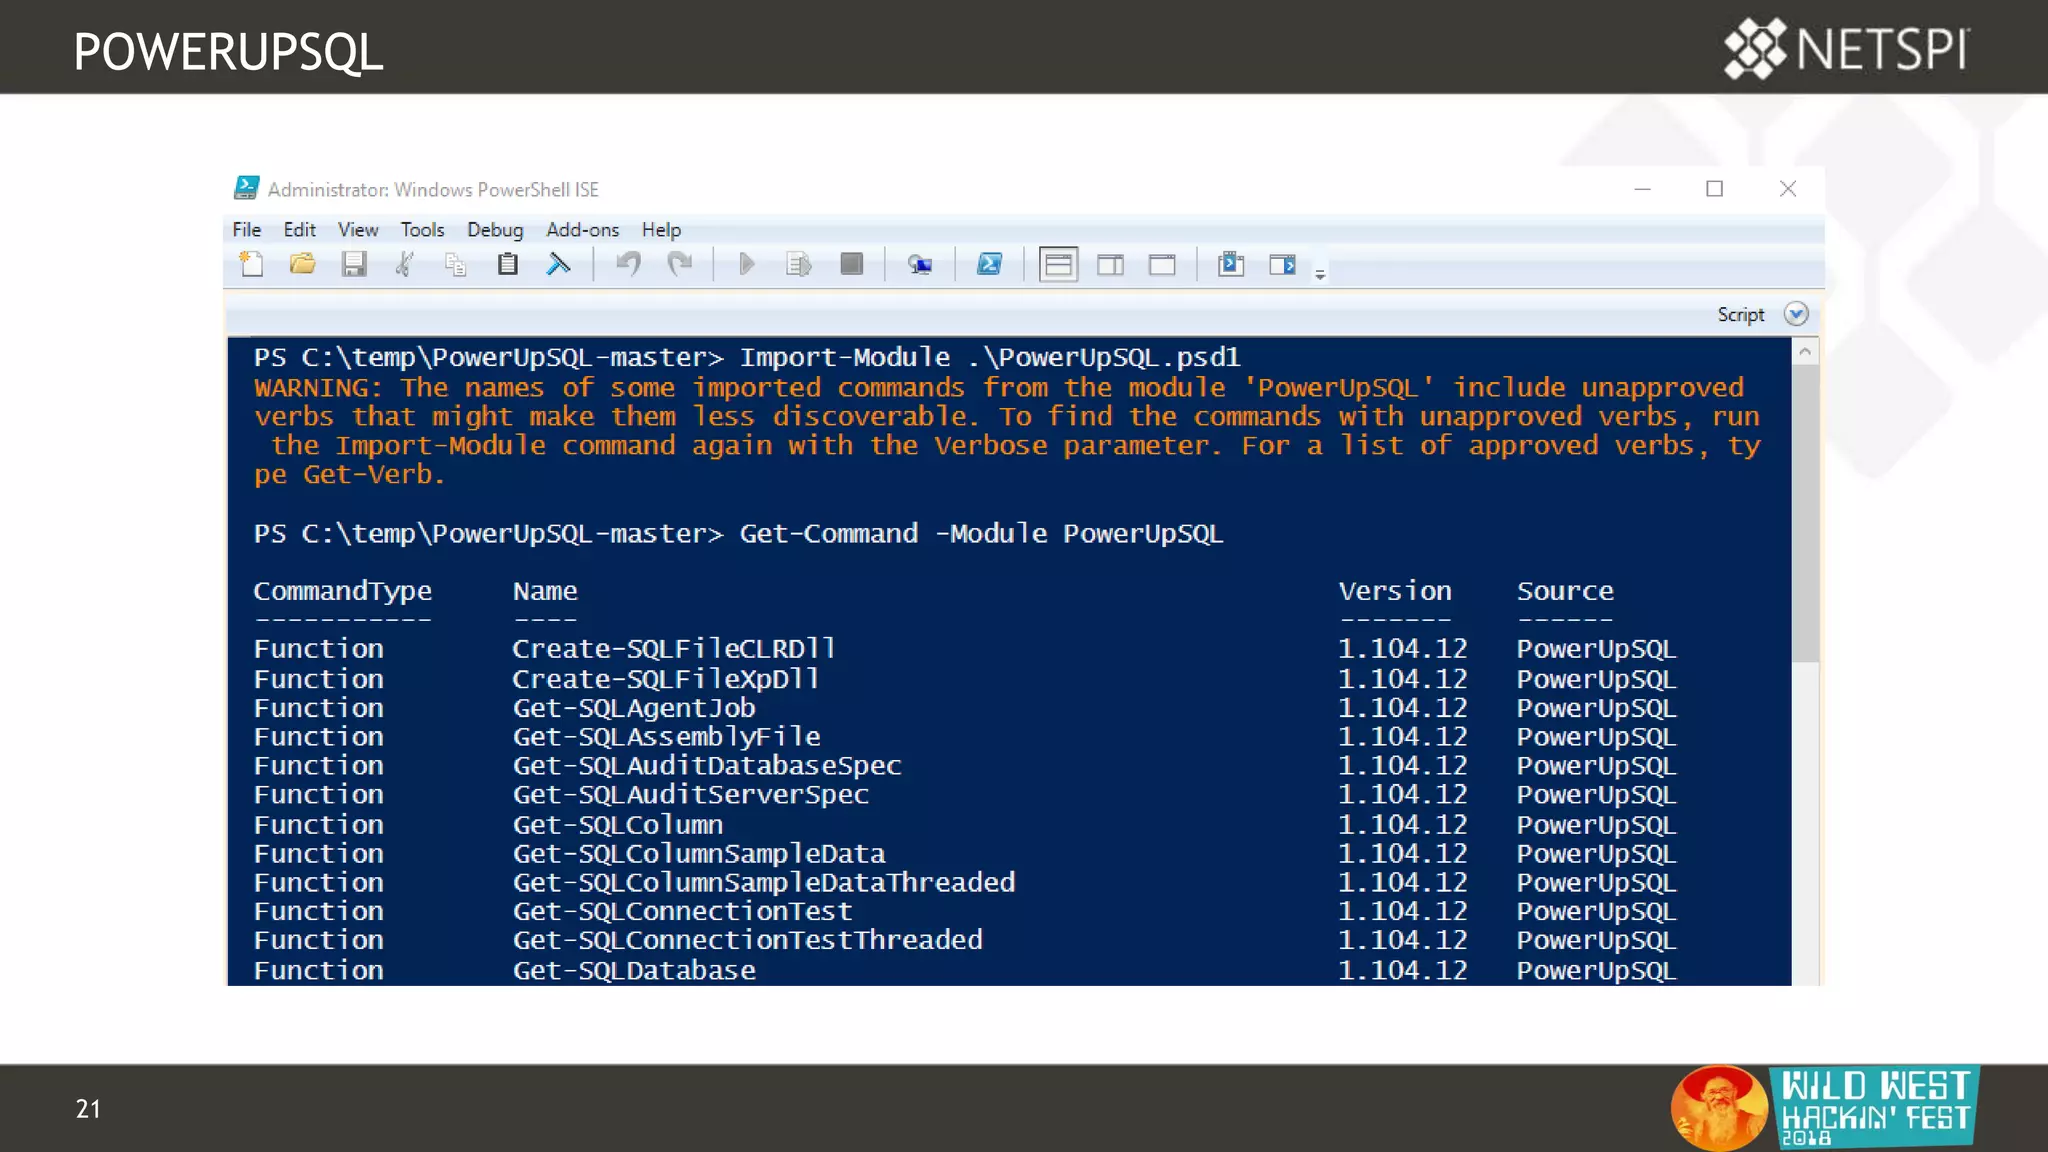Click the Get-SQLColumn function name
Image resolution: width=2048 pixels, height=1152 pixels.
pos(618,825)
